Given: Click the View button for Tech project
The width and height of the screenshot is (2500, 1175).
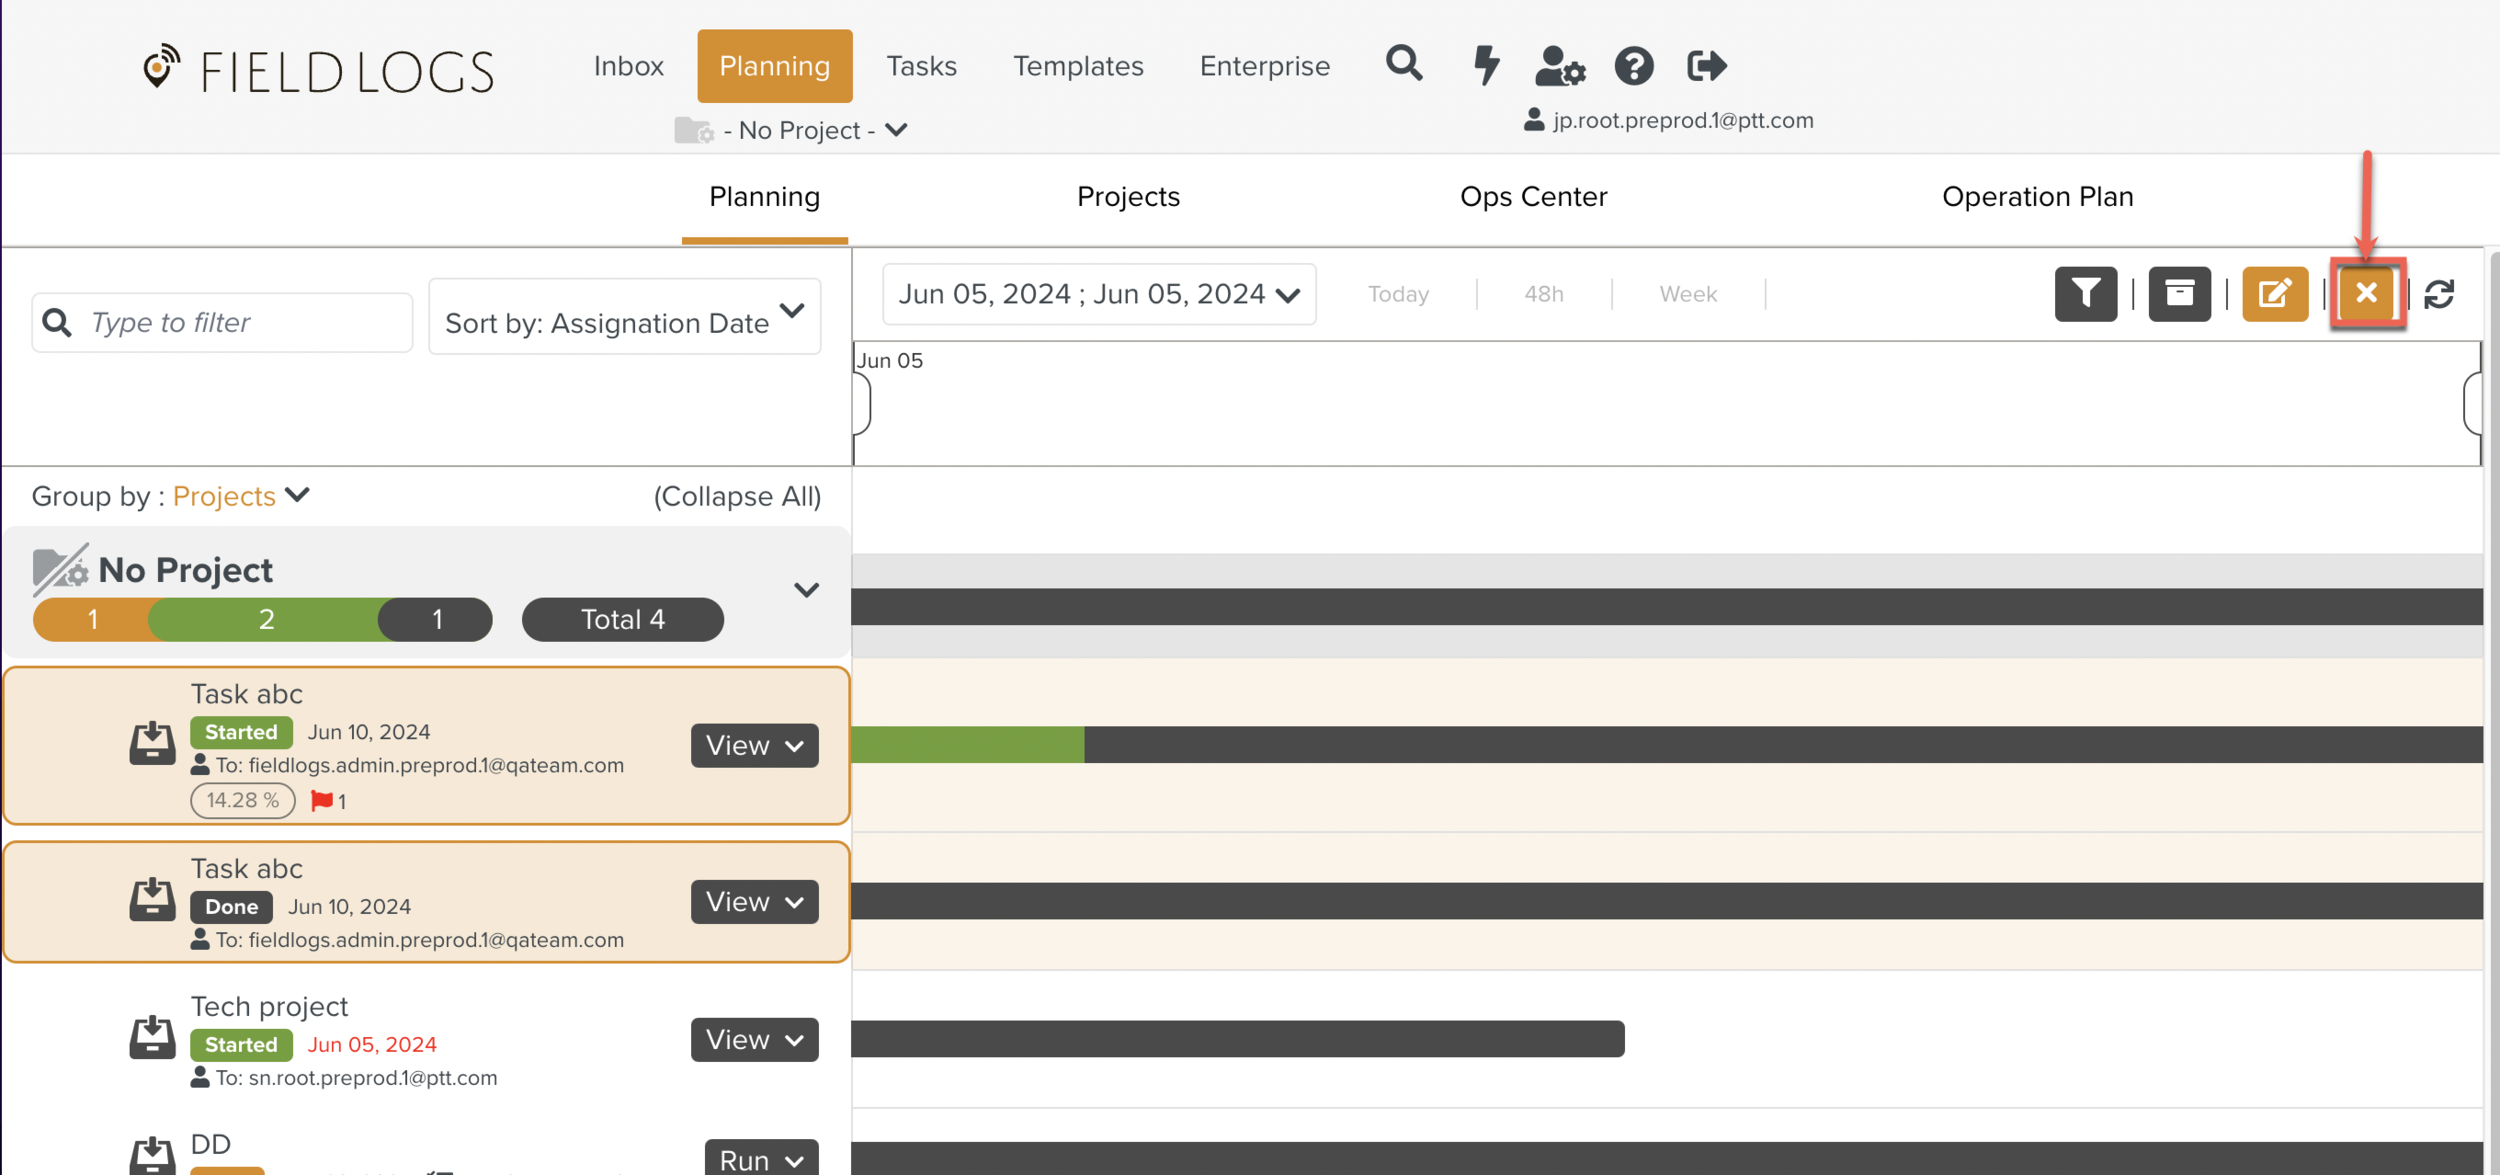Looking at the screenshot, I should tap(754, 1040).
